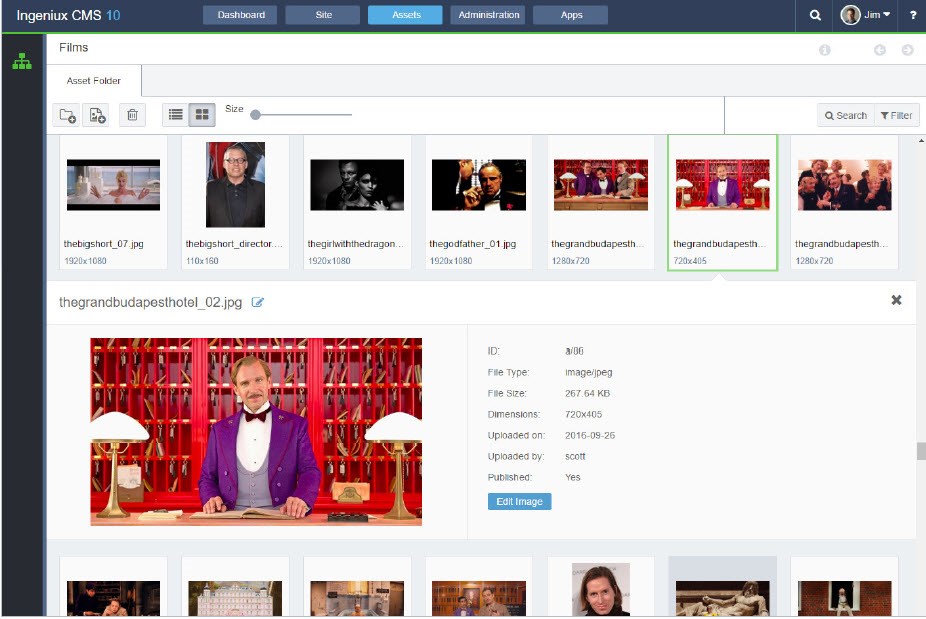Select the statue thumbnail in lower row
The image size is (926, 619).
(722, 598)
